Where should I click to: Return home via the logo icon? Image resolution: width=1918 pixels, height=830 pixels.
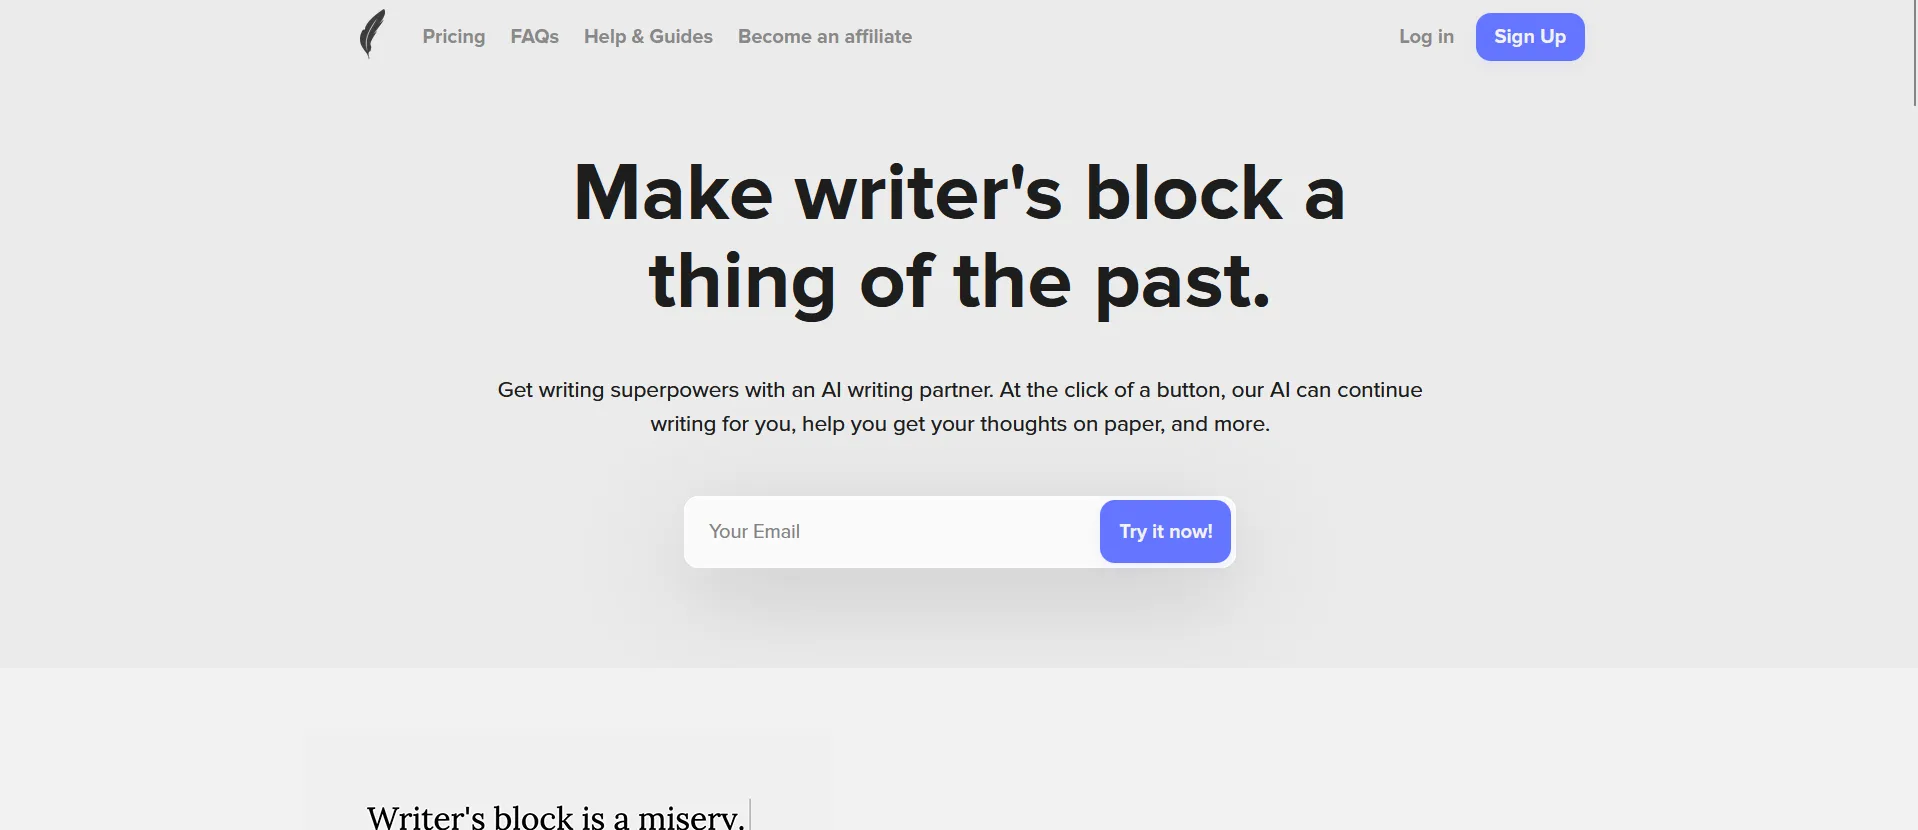[x=371, y=34]
